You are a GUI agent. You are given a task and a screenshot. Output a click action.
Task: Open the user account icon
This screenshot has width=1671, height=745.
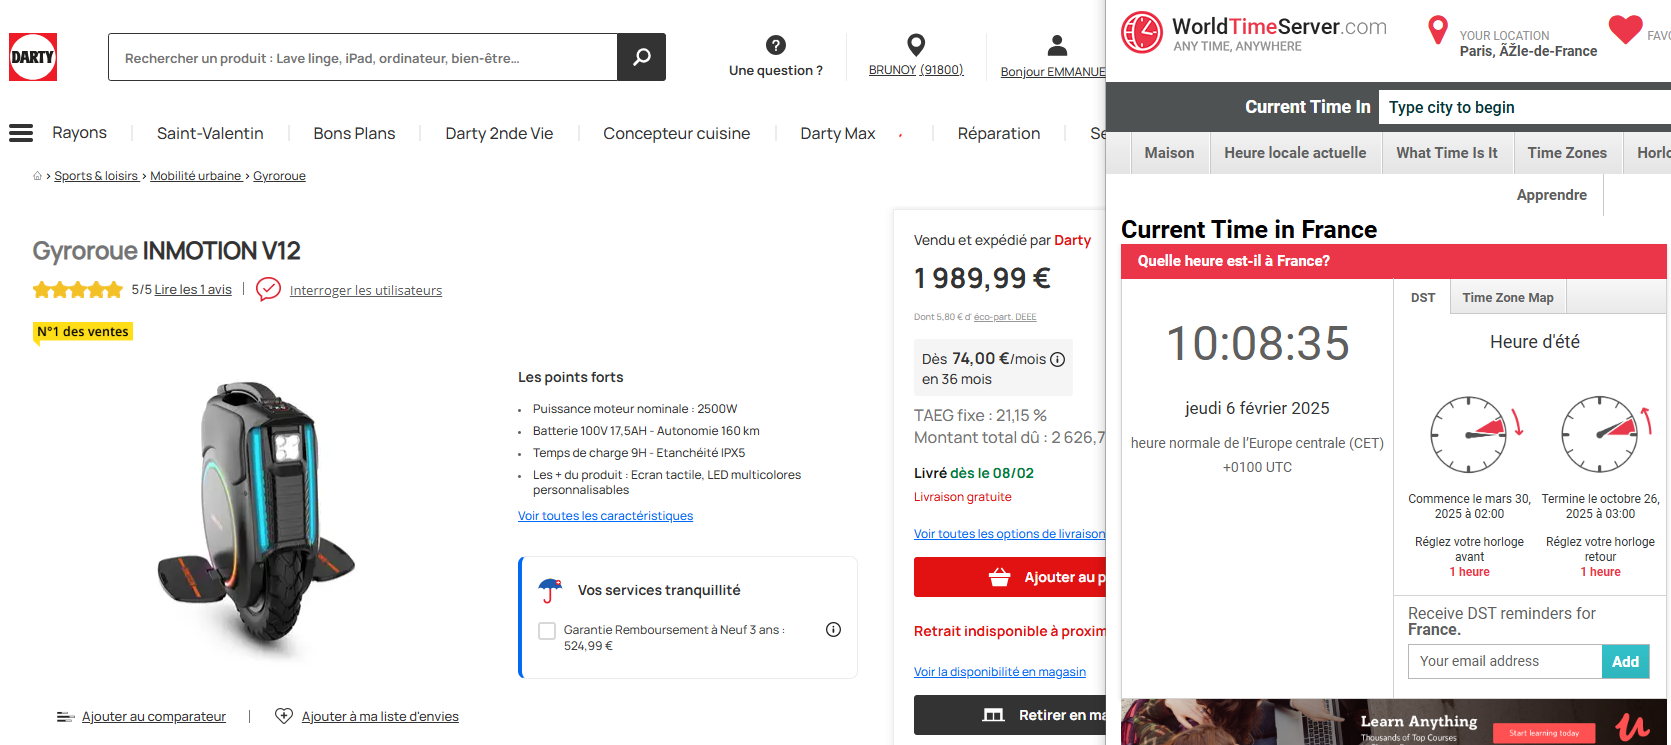tap(1057, 45)
